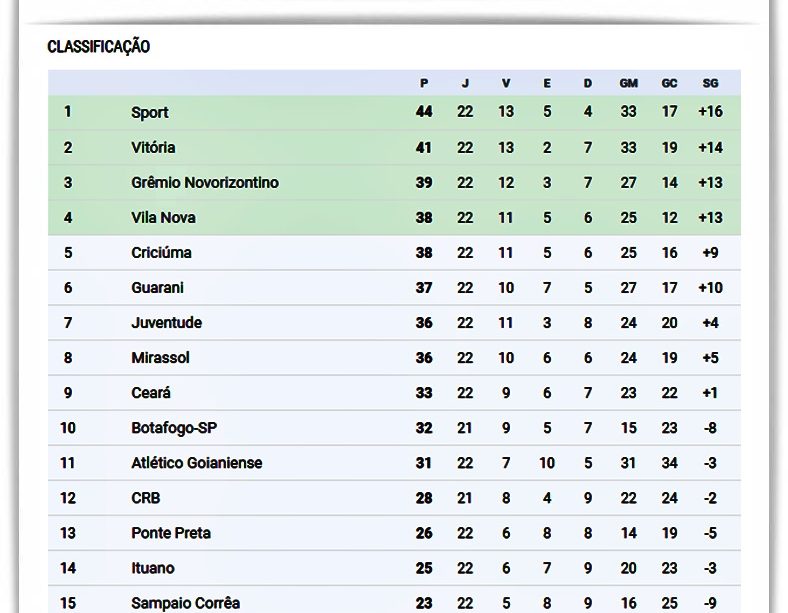Image resolution: width=788 pixels, height=613 pixels.
Task: Click the GM goals scored header
Action: 628,83
